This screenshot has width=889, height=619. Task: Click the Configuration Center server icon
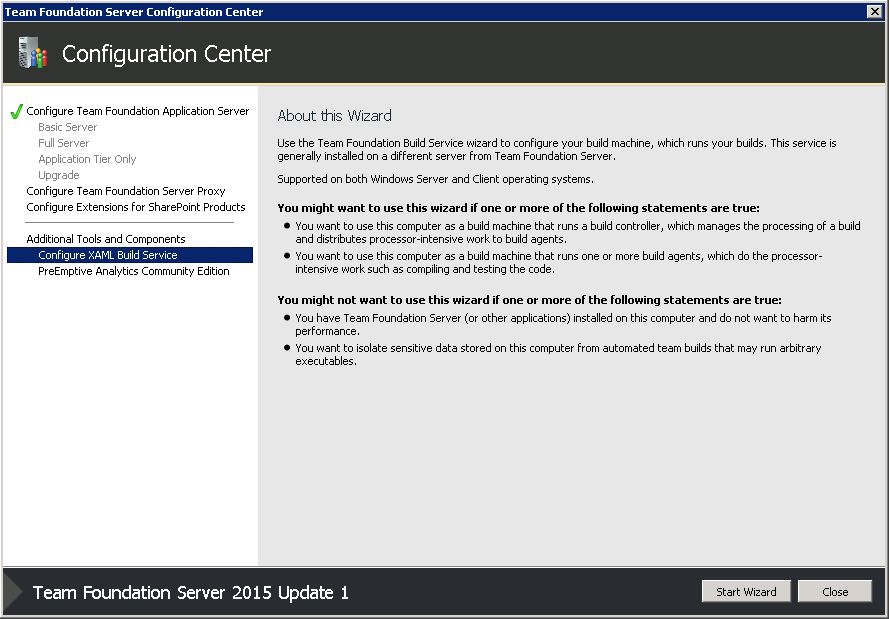[32, 53]
